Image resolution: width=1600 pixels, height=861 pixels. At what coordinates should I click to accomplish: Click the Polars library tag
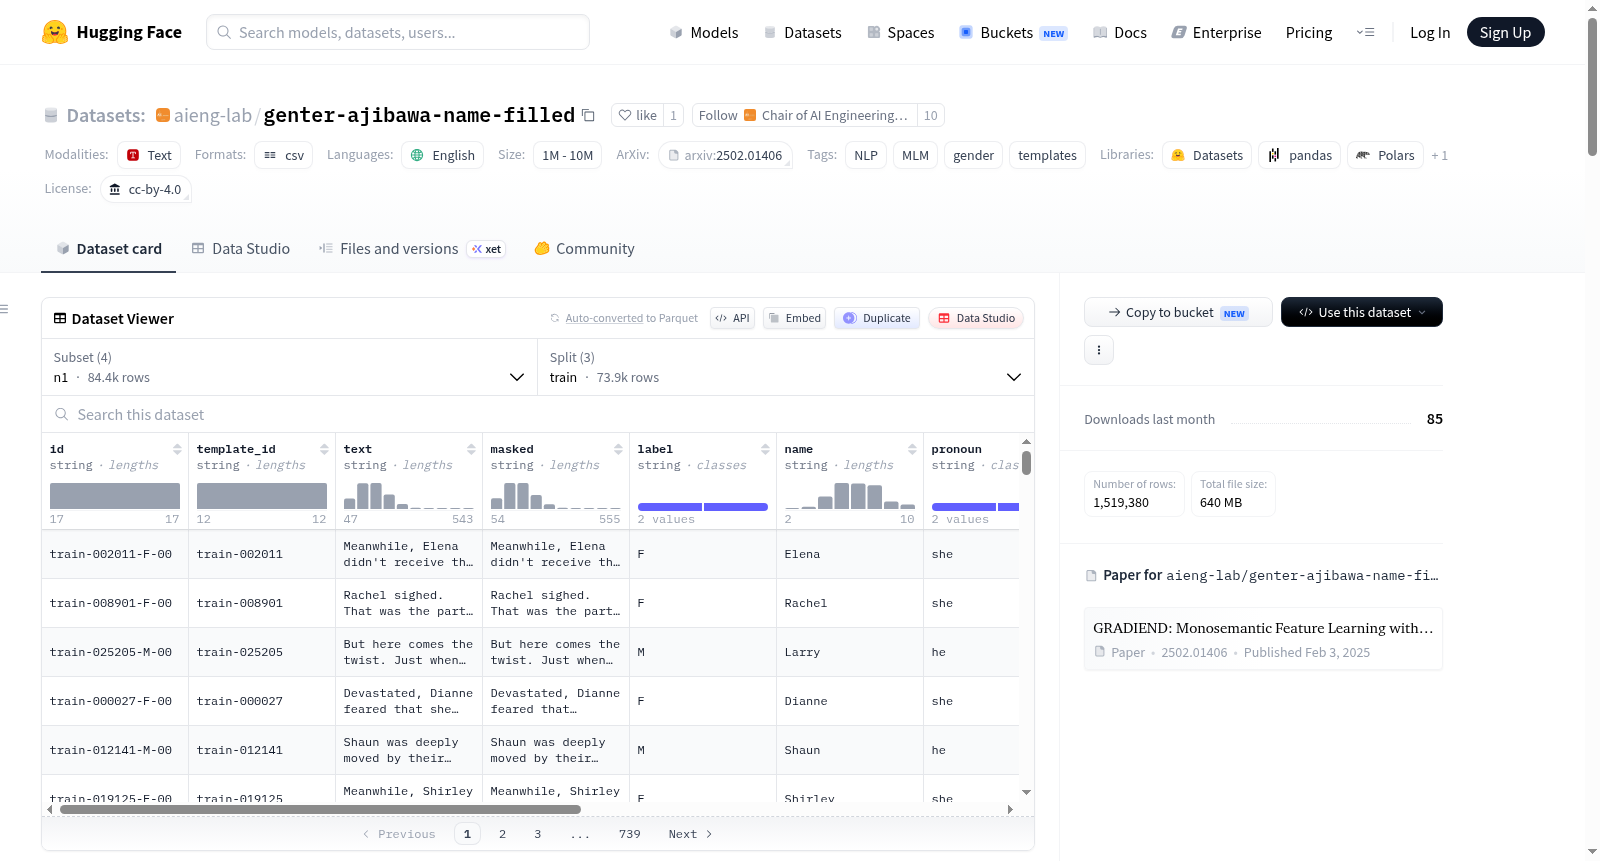point(1386,155)
